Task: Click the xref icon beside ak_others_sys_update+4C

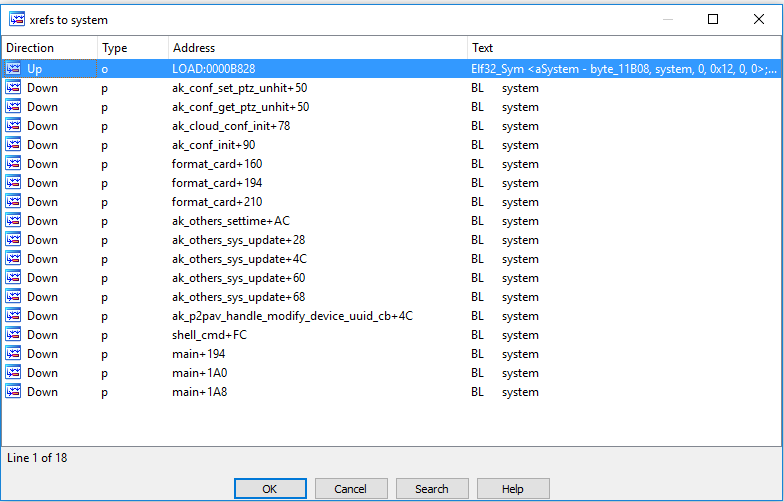Action: pos(14,258)
